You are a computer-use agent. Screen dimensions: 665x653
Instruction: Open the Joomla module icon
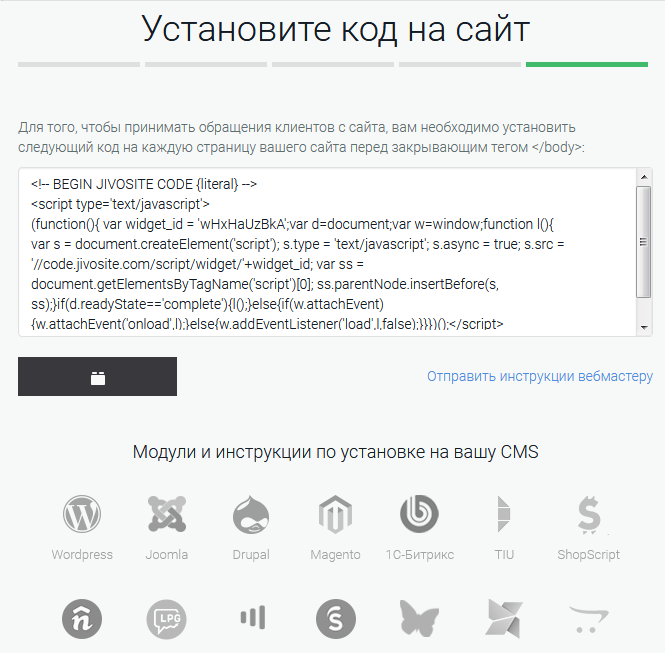click(167, 514)
